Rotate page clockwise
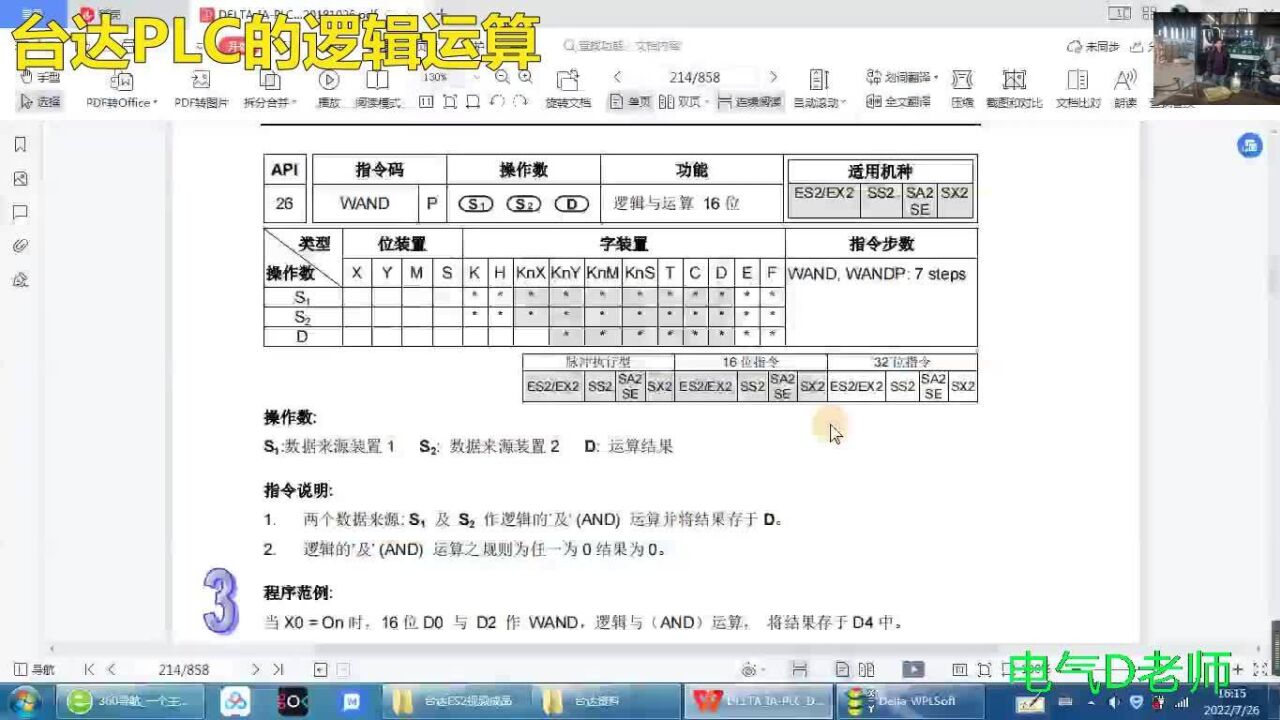 pos(520,102)
